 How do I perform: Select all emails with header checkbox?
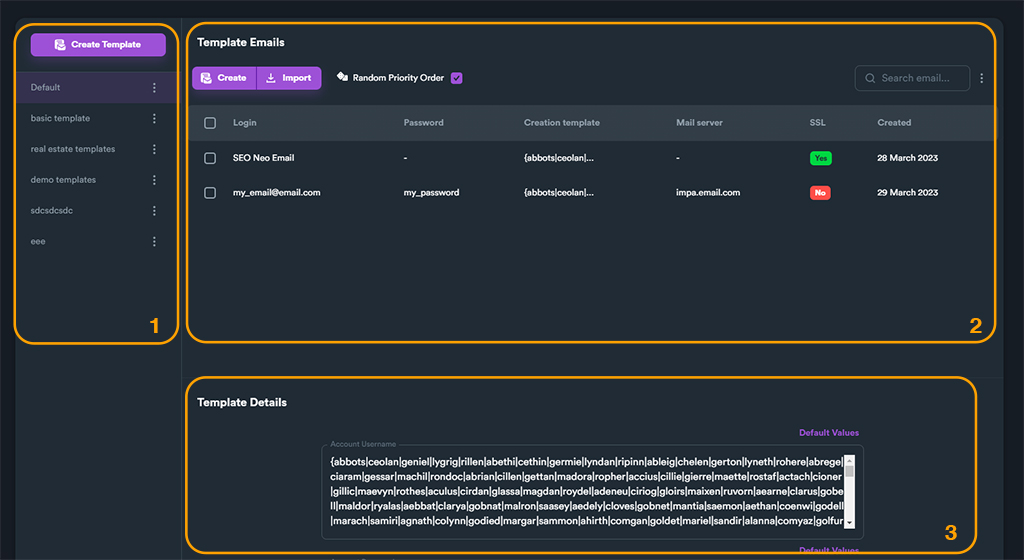tap(210, 123)
